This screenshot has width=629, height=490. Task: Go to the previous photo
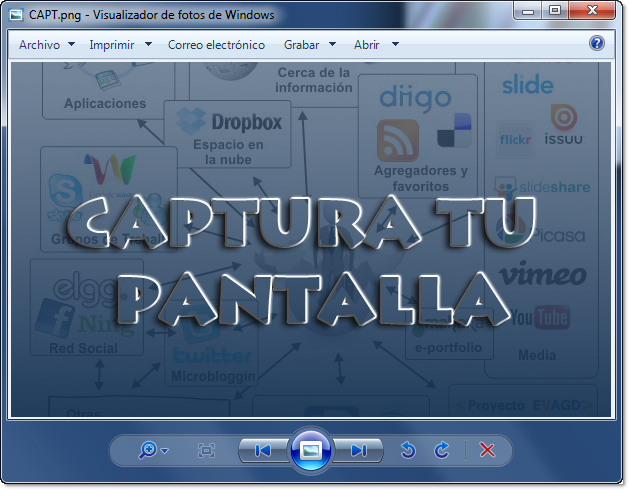263,451
